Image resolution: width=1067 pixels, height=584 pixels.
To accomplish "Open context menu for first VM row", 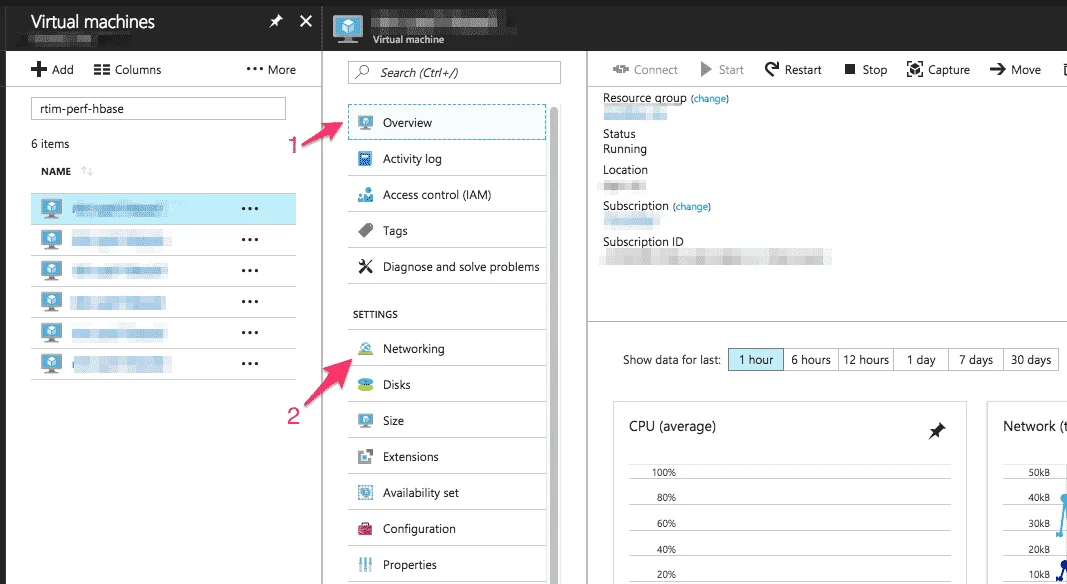I will tap(250, 209).
